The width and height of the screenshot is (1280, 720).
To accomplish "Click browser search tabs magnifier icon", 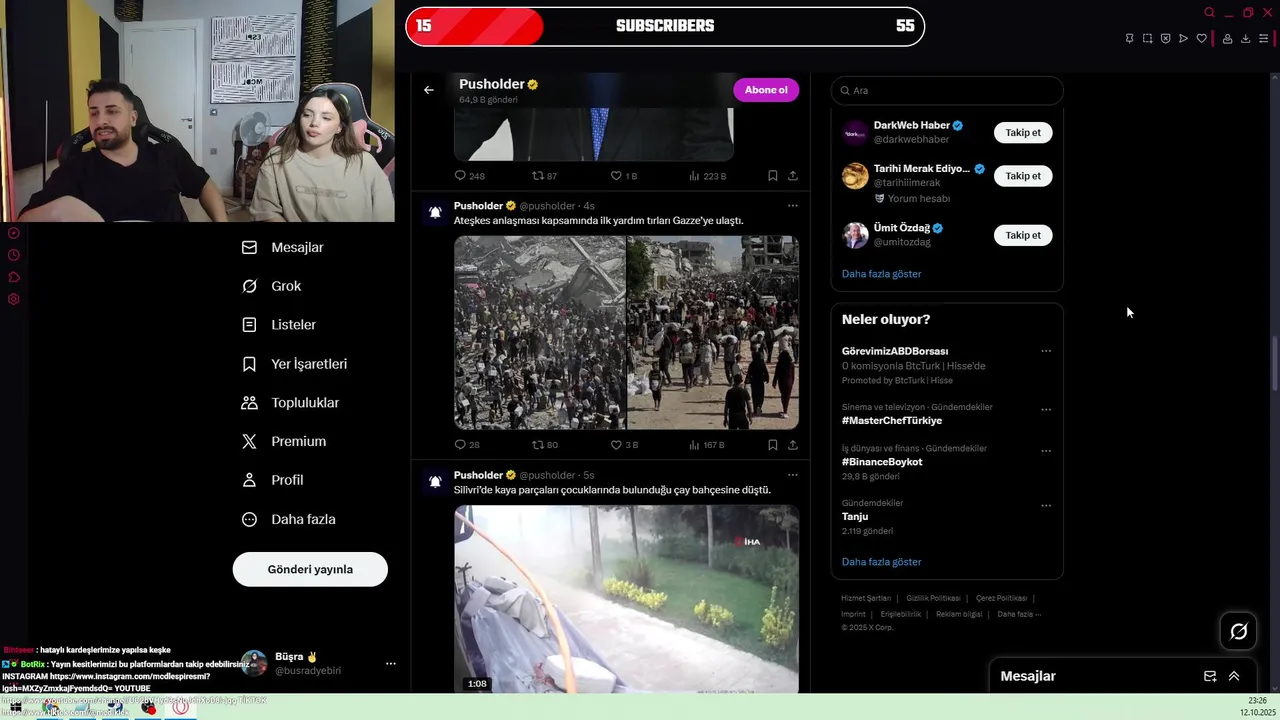I will click(1210, 13).
